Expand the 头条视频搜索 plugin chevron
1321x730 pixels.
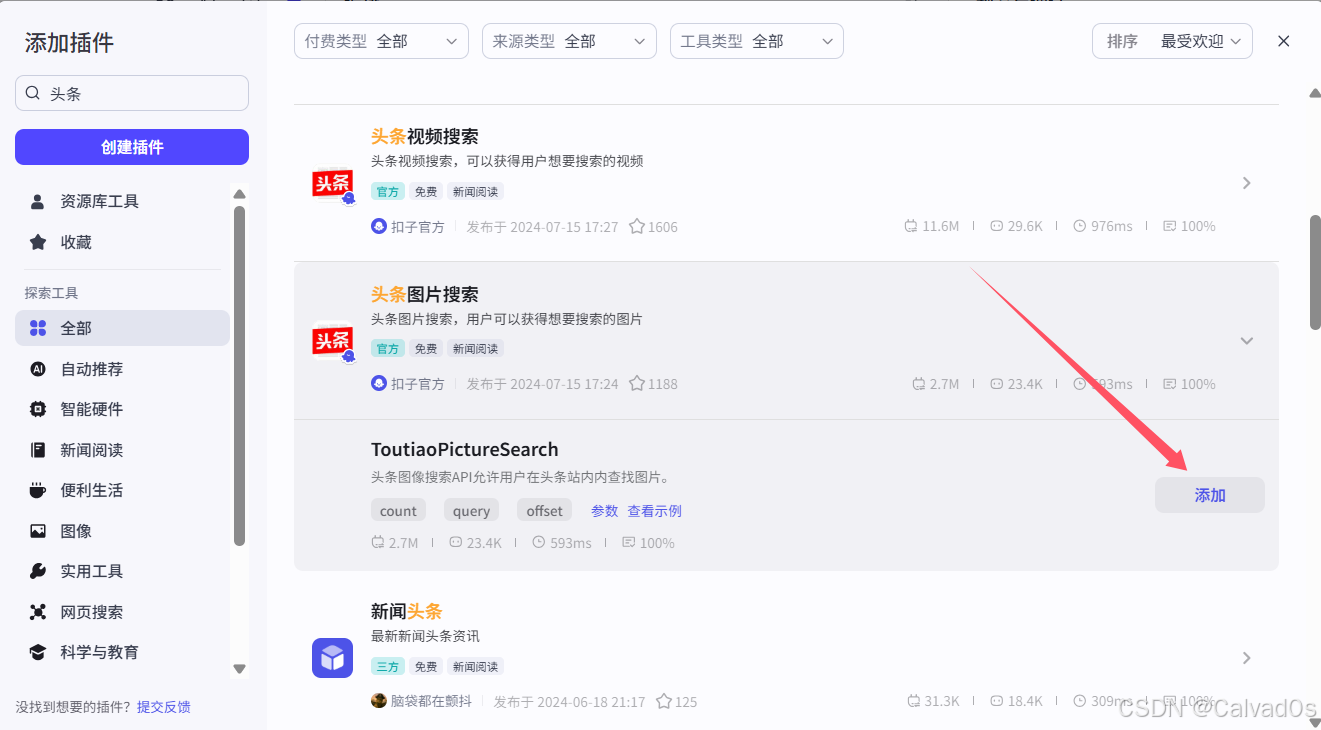pos(1246,183)
